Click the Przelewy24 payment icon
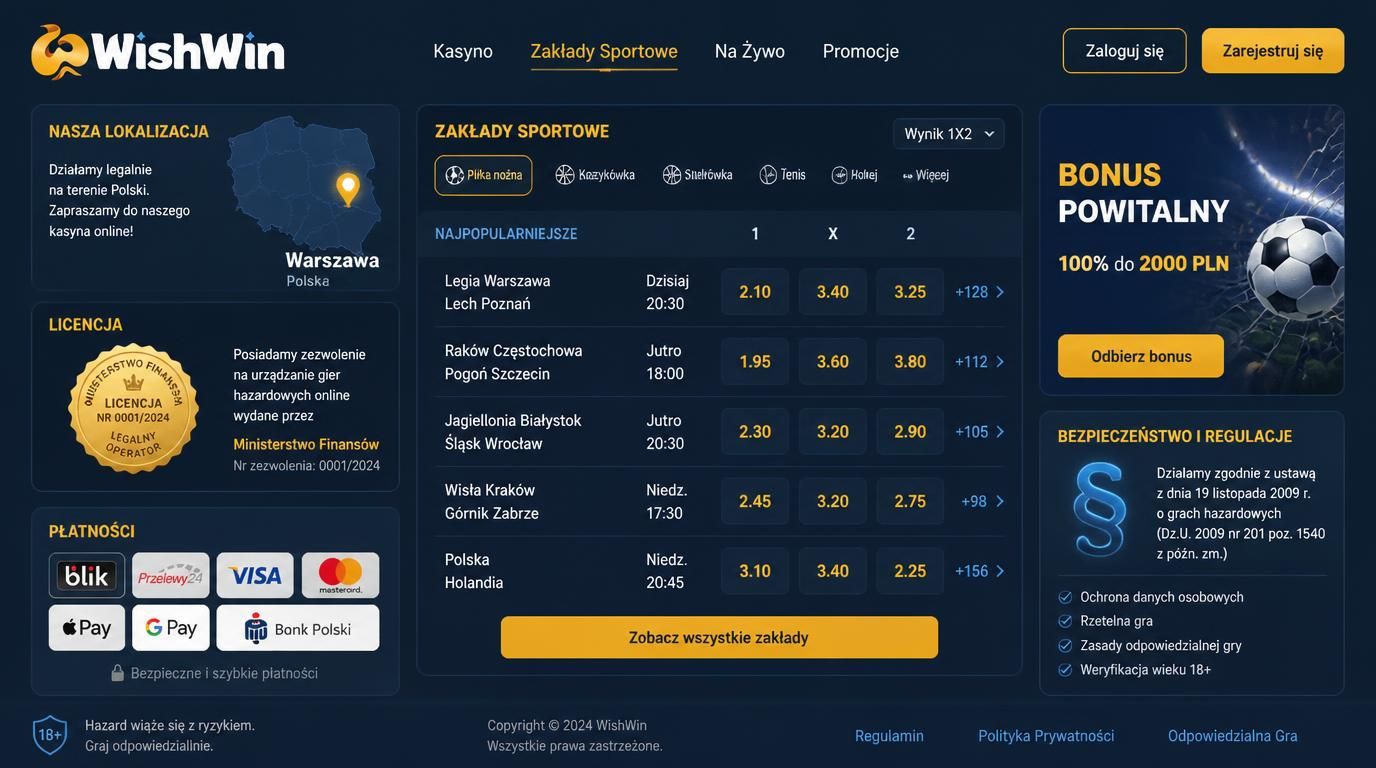 [171, 575]
